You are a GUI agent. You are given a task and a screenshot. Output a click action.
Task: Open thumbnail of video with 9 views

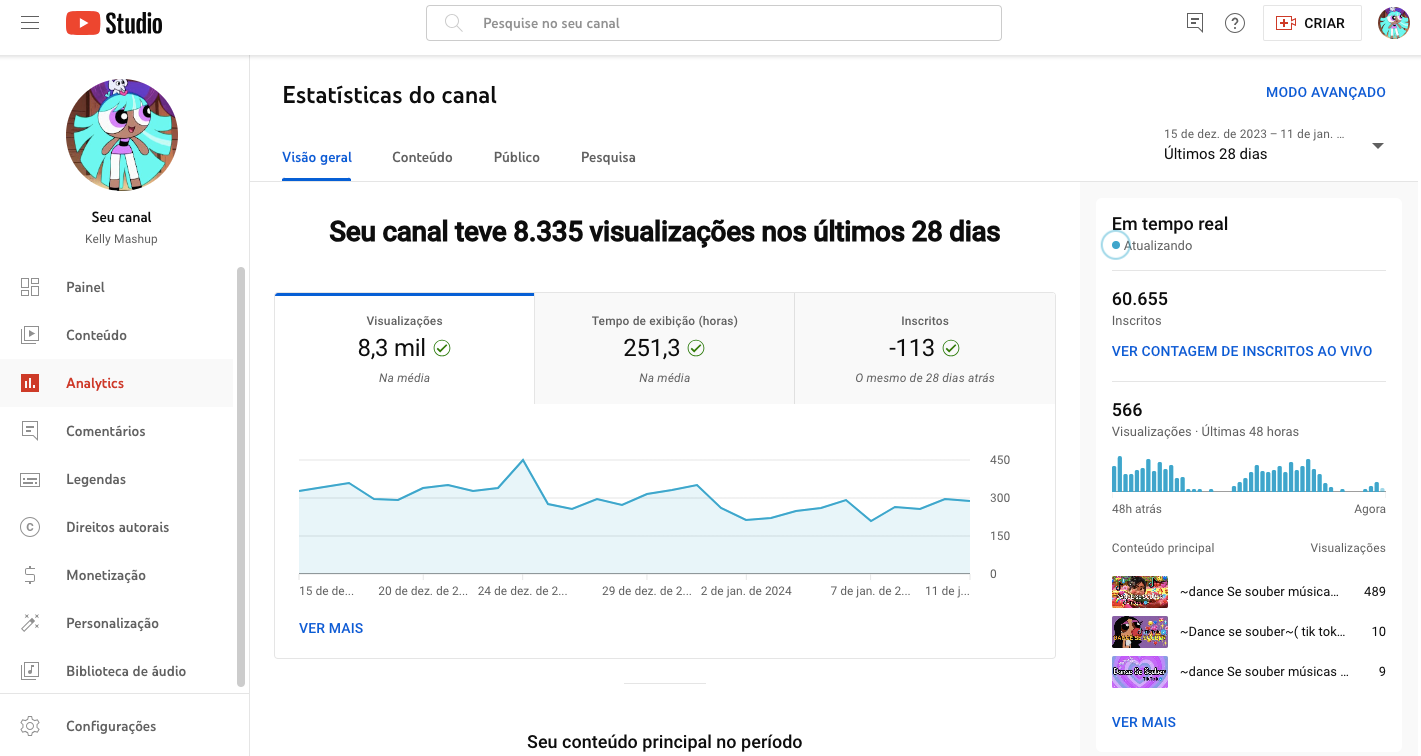1140,671
